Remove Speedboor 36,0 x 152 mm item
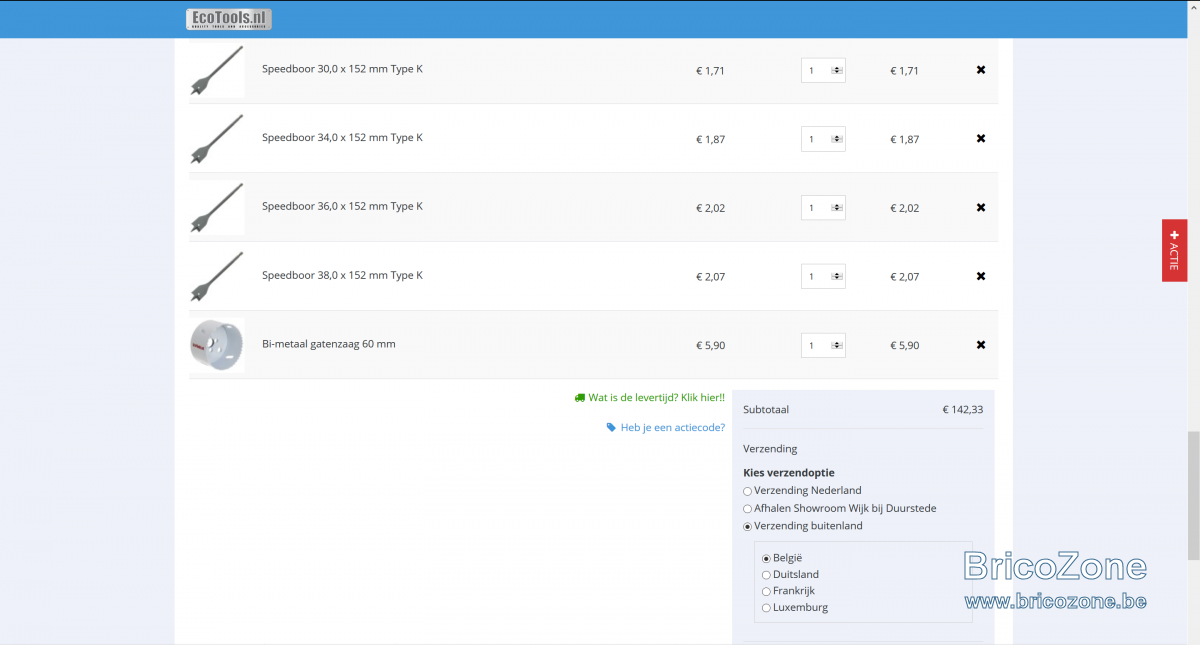This screenshot has width=1200, height=645. (x=981, y=208)
